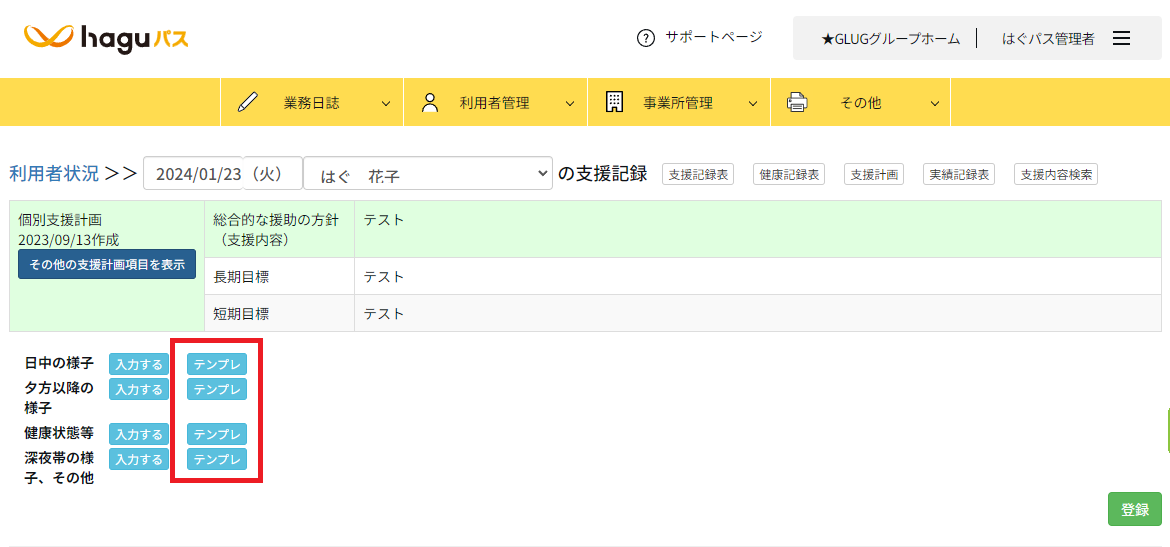Click the person icon for 利用者管理
The height and width of the screenshot is (547, 1170).
(431, 102)
